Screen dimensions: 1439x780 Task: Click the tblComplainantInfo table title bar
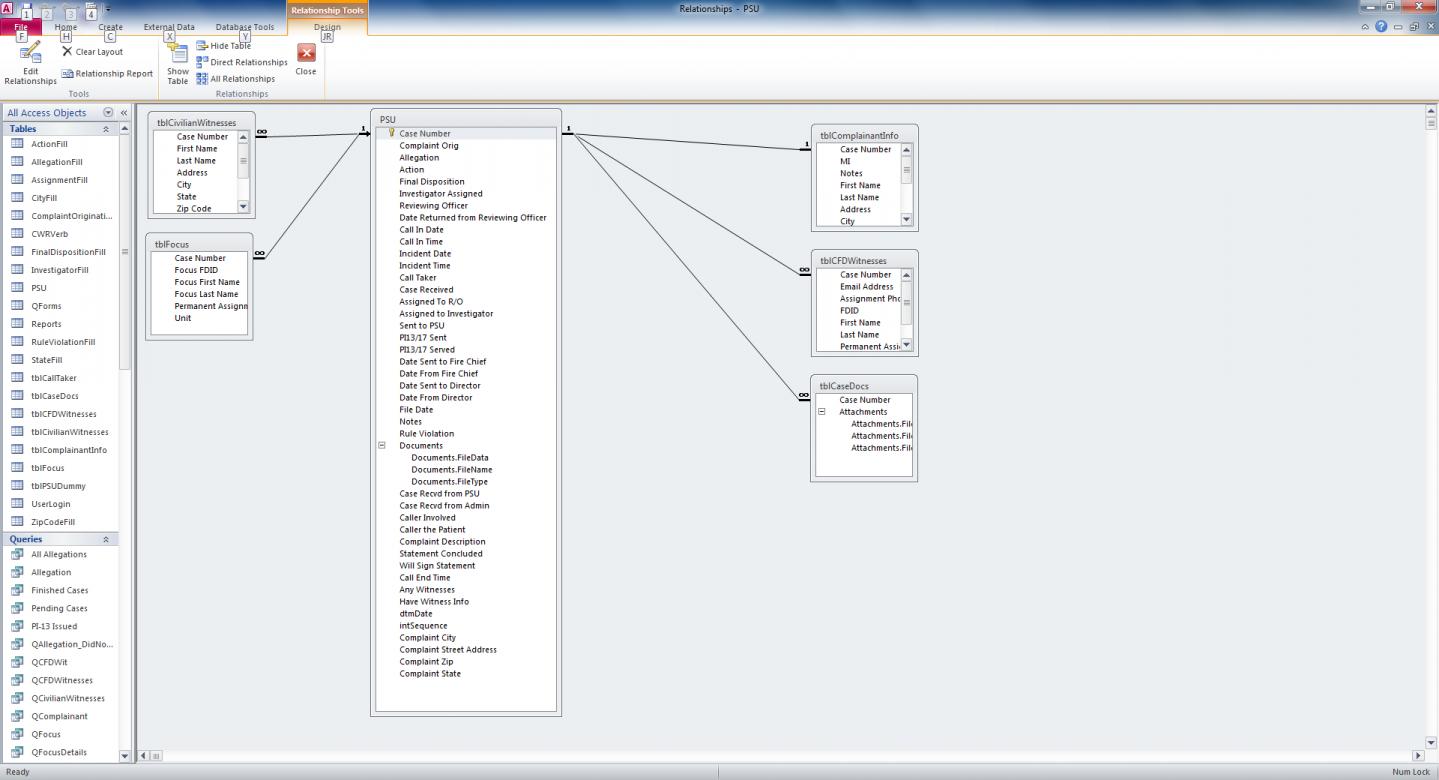coord(864,135)
